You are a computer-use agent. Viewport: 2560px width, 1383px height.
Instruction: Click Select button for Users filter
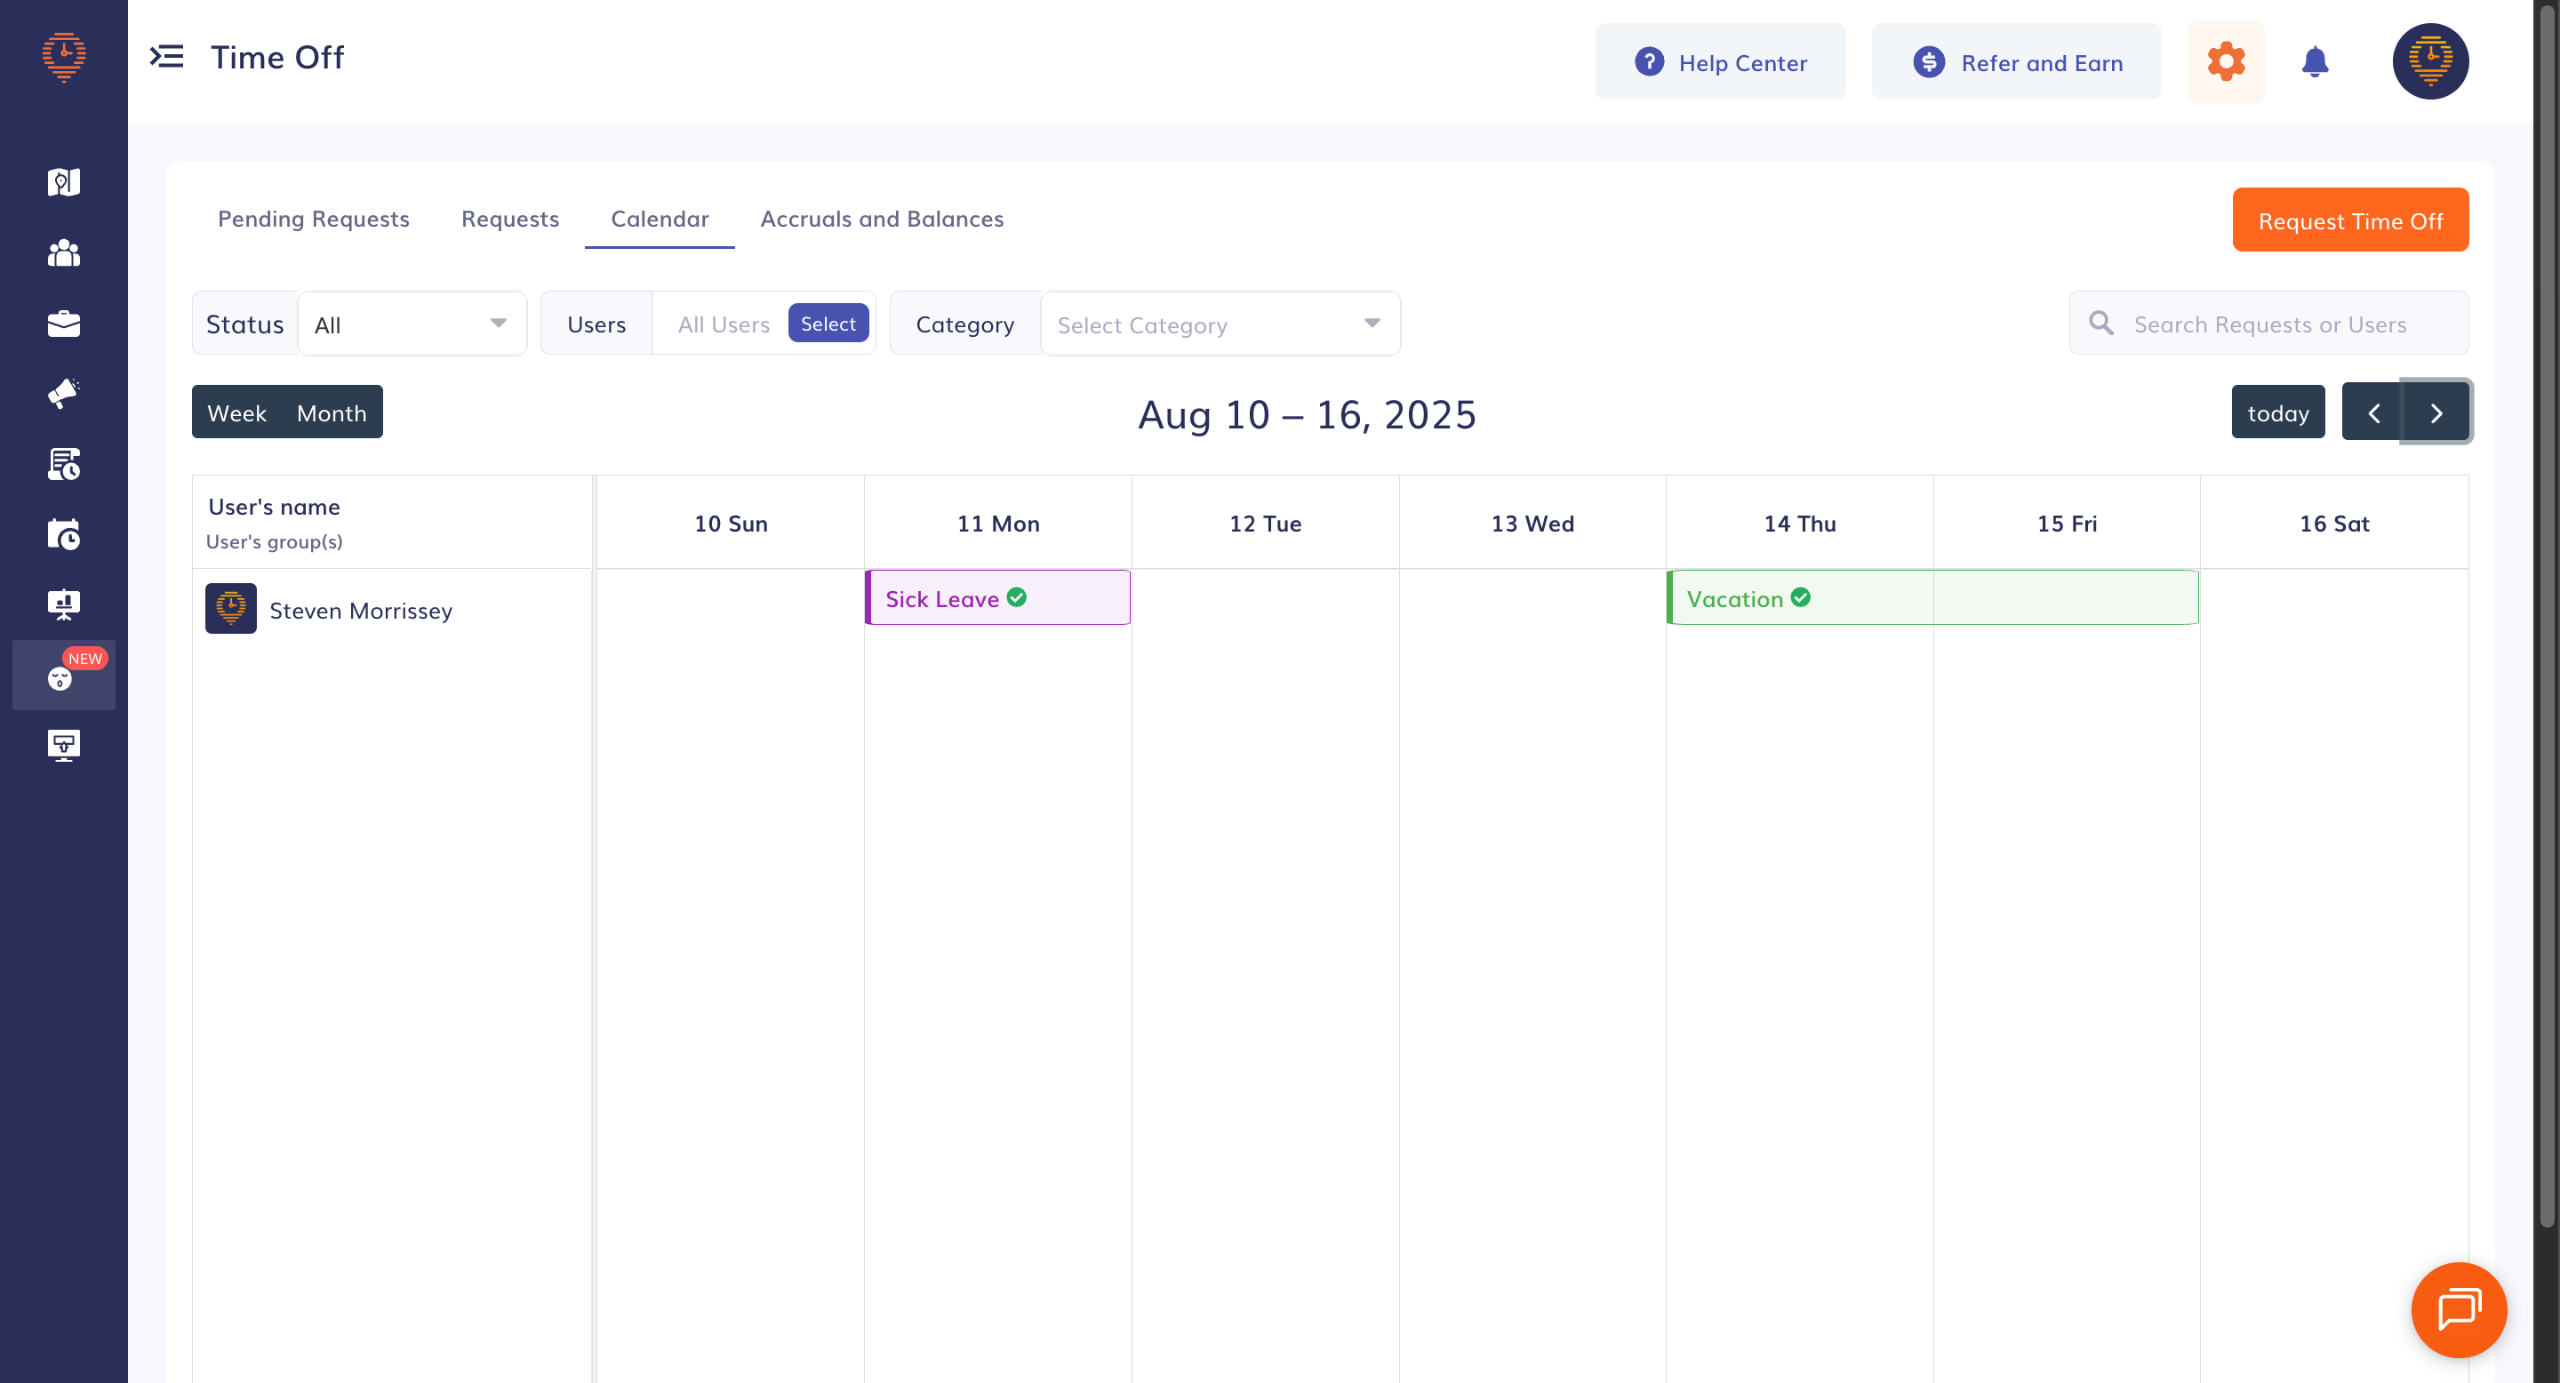click(828, 323)
